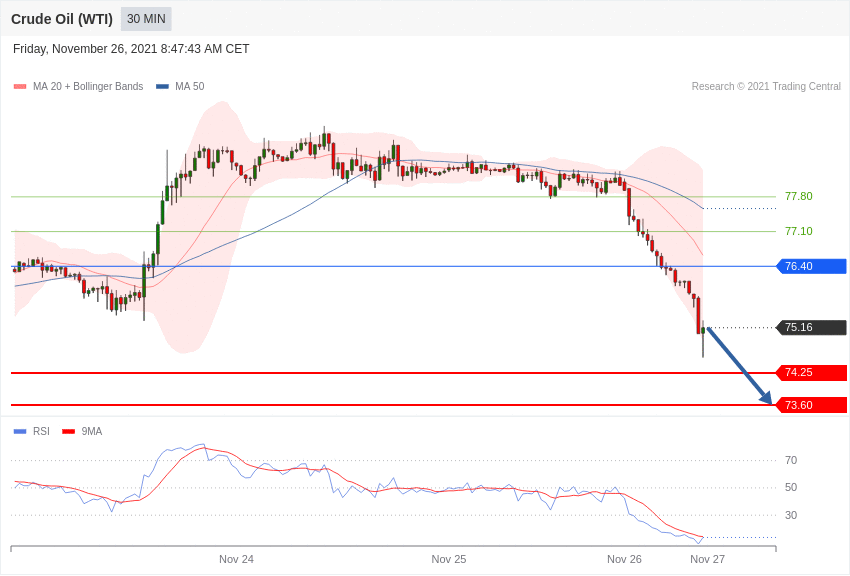The image size is (850, 576).
Task: Click the Nov 25 date axis label
Action: pyautogui.click(x=449, y=559)
